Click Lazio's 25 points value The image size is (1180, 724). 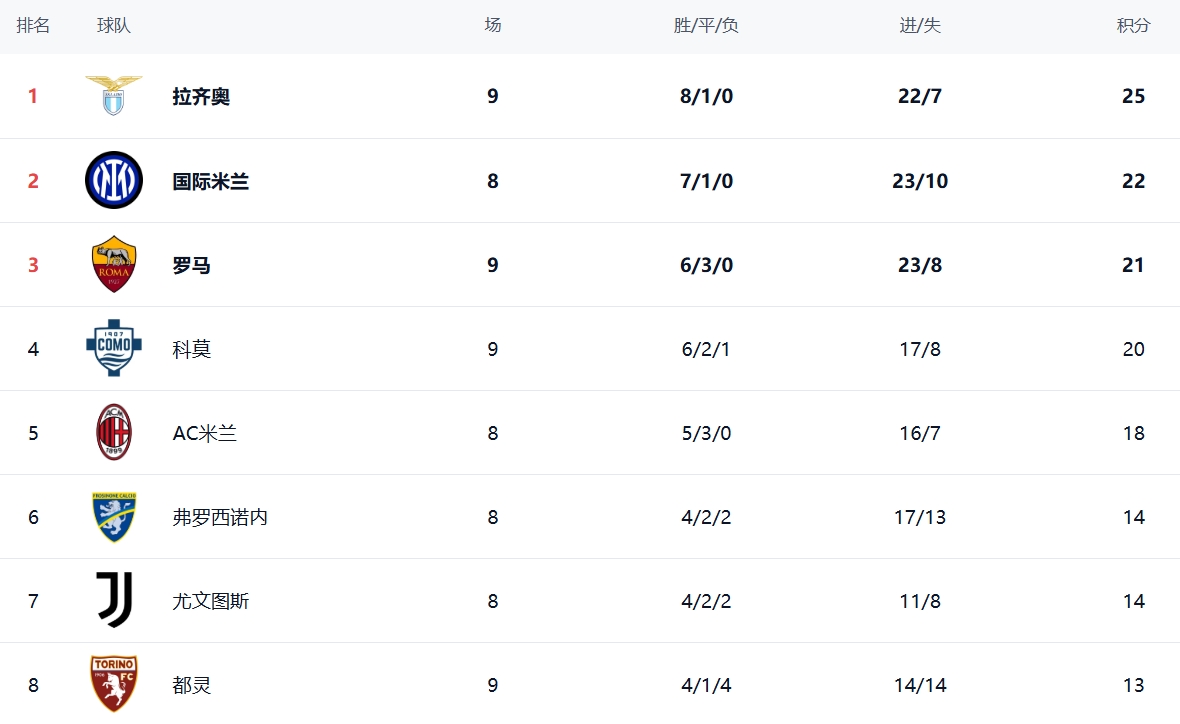[1133, 96]
